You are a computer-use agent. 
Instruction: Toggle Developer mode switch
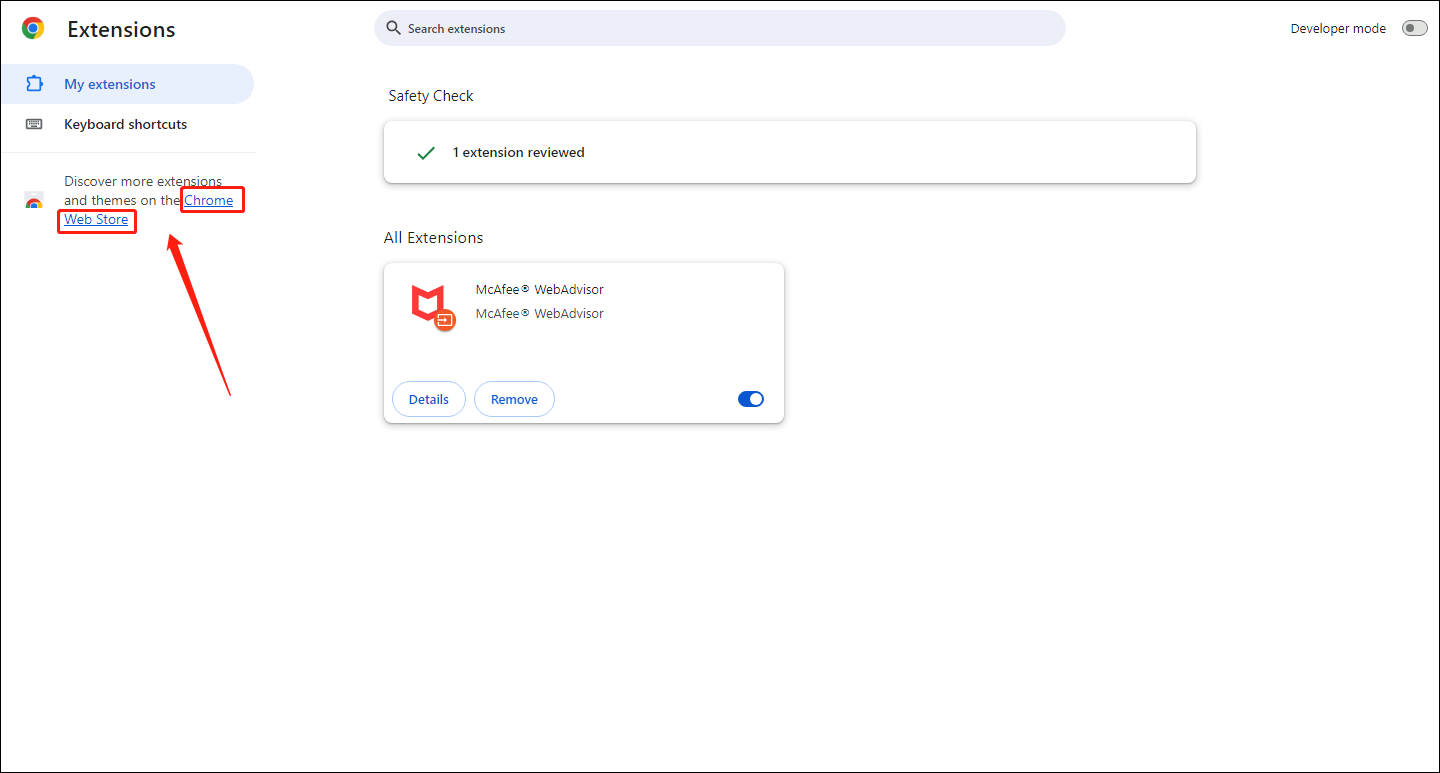pyautogui.click(x=1414, y=28)
